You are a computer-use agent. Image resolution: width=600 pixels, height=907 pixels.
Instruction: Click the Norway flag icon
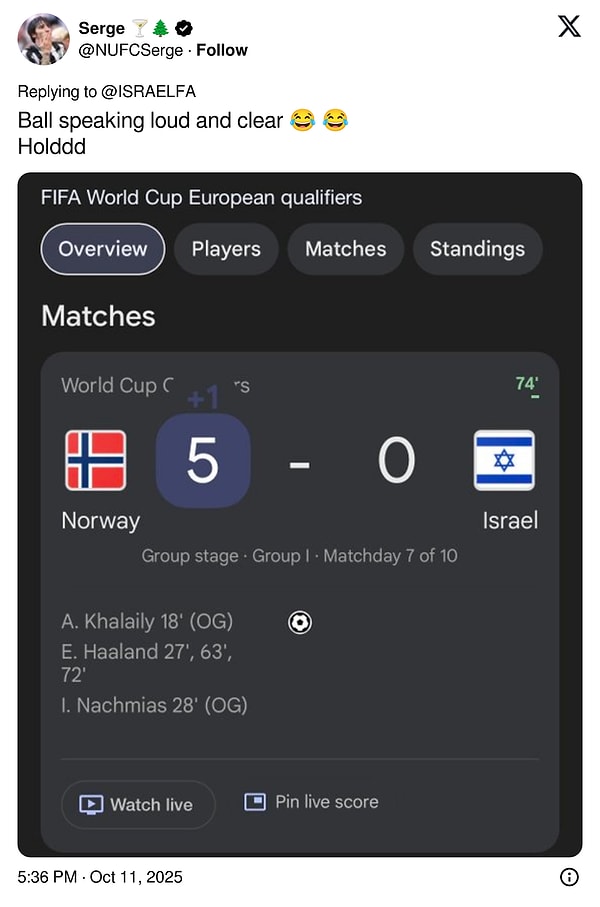click(96, 460)
